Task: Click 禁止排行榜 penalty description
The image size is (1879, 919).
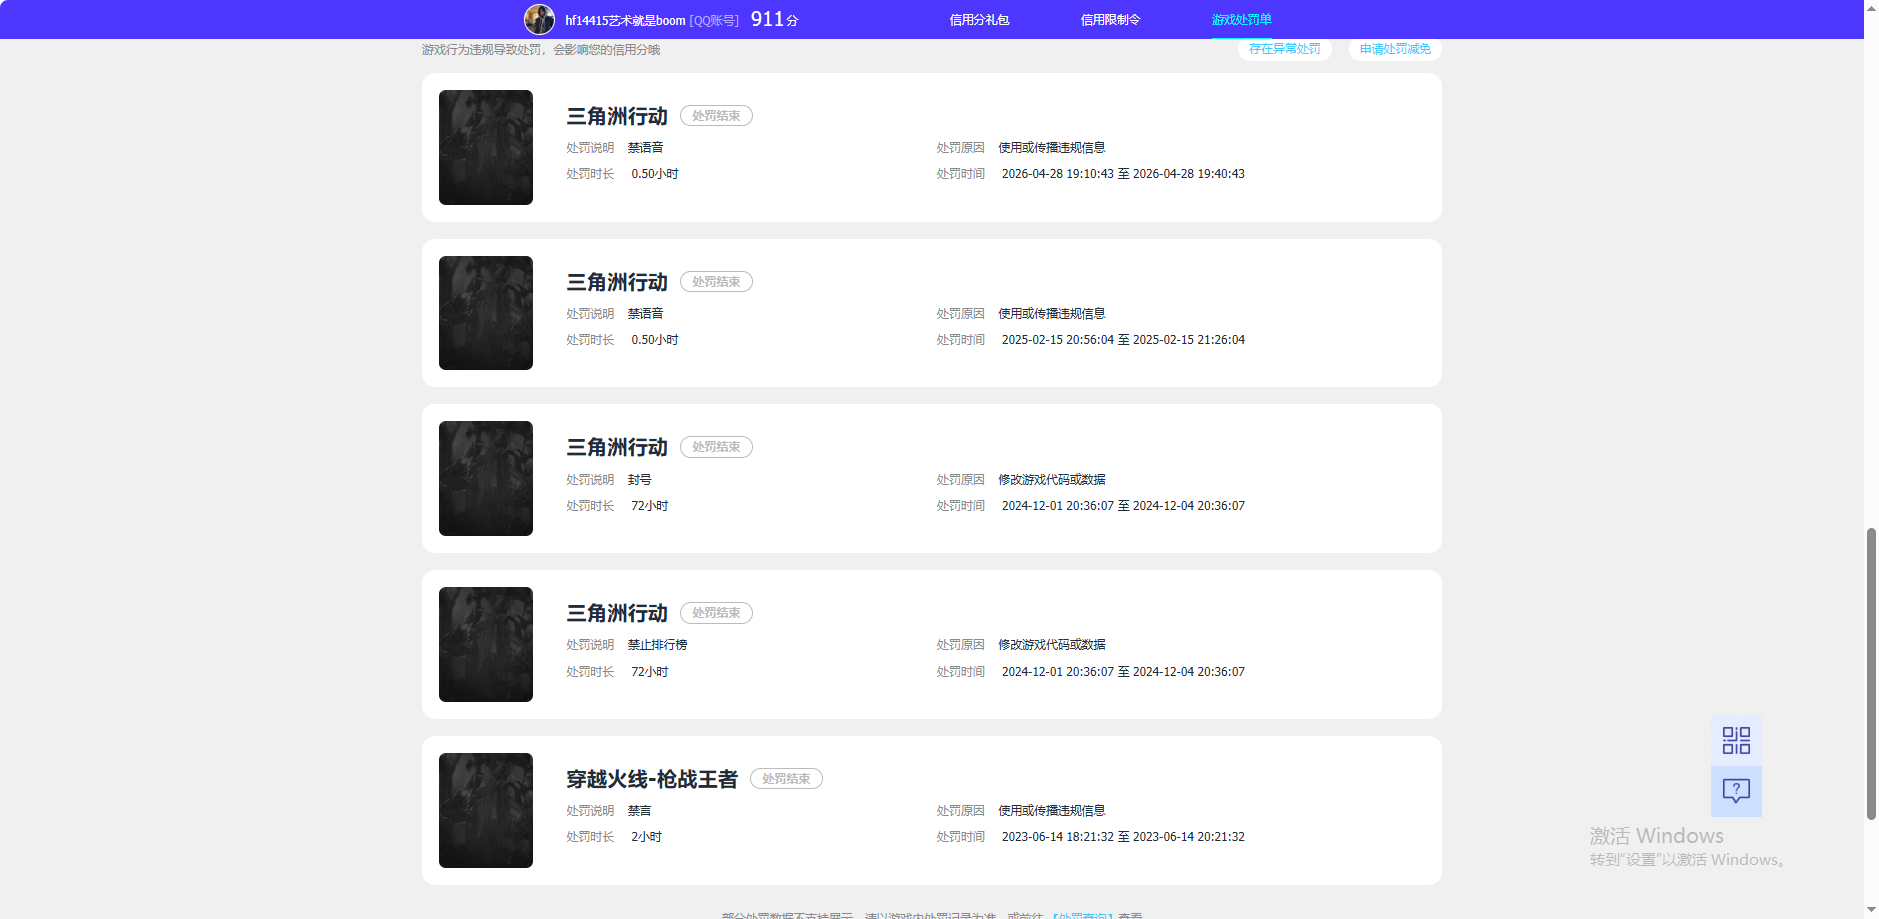Action: (657, 645)
